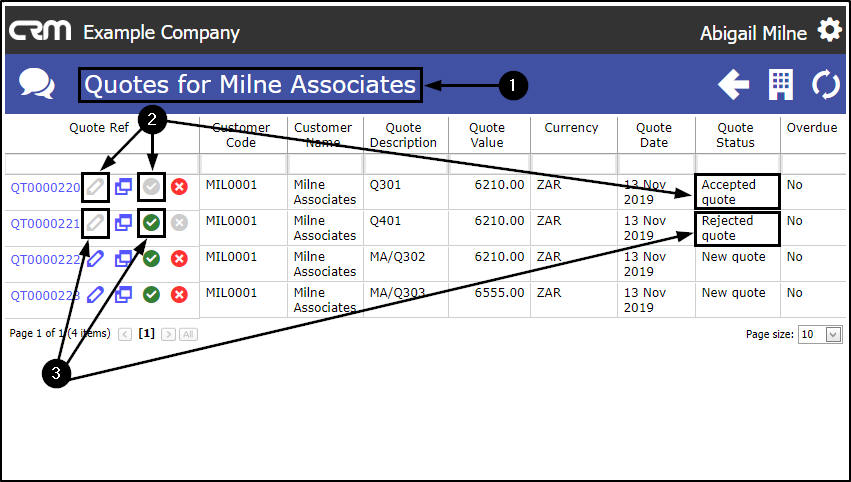Reject quote QT0000223 with red X
Viewport: 851px width, 482px height.
coord(179,294)
